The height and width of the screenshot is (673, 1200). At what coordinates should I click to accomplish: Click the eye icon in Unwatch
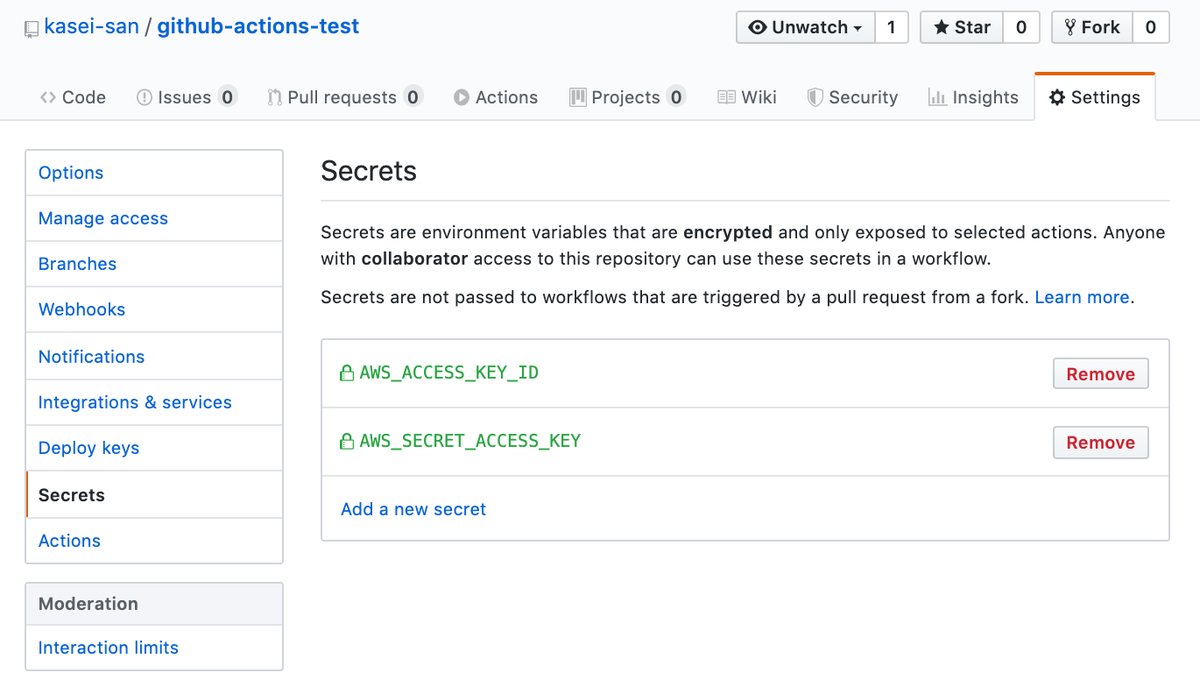757,28
